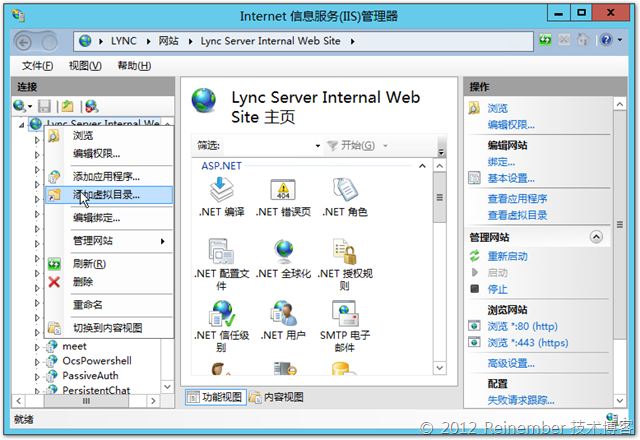Image resolution: width=640 pixels, height=440 pixels.
Task: Open the .NET 配置文件 feature icon
Action: tap(221, 251)
